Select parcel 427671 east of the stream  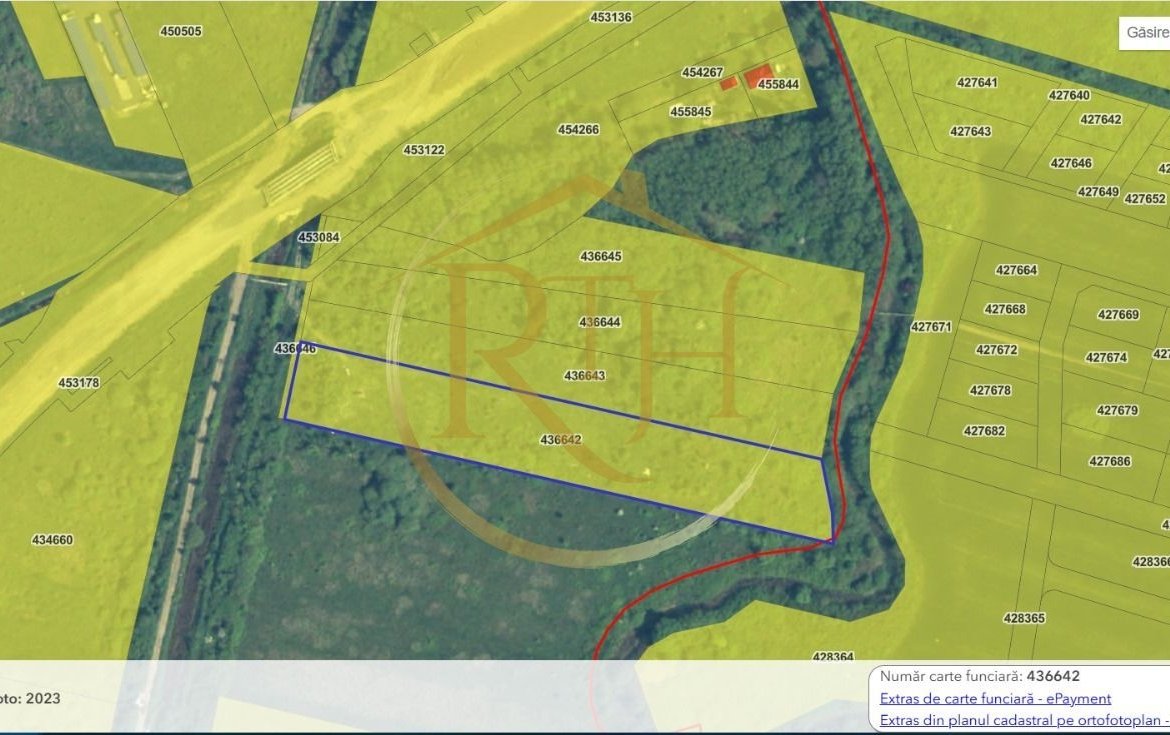click(931, 327)
